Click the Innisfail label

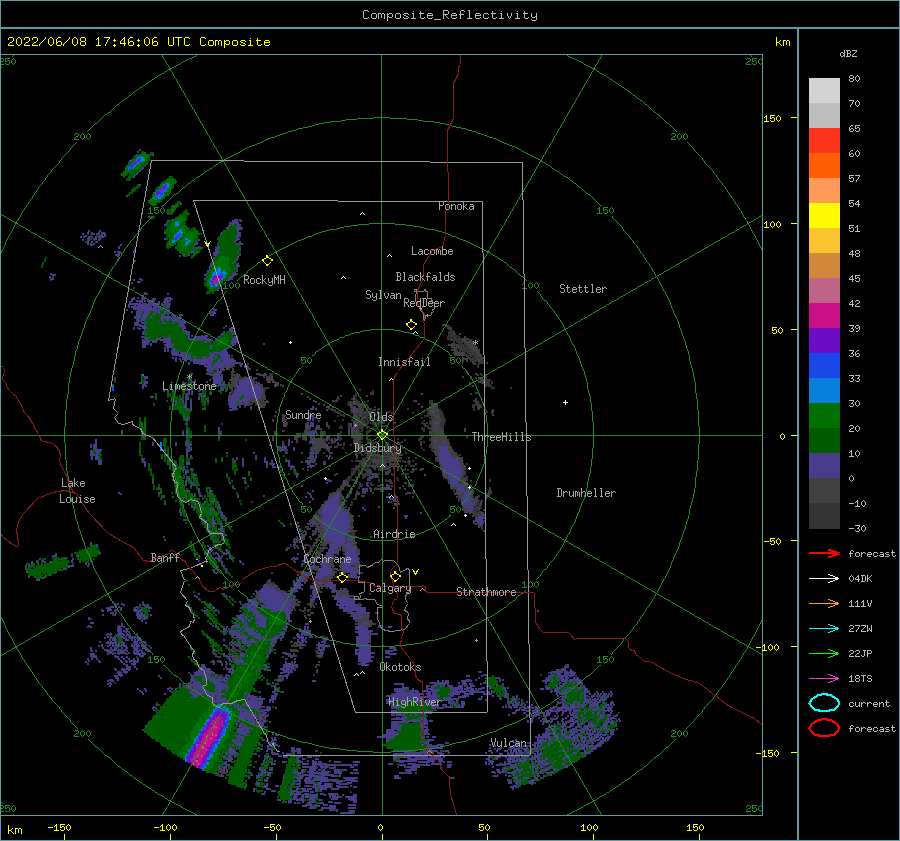(x=404, y=362)
